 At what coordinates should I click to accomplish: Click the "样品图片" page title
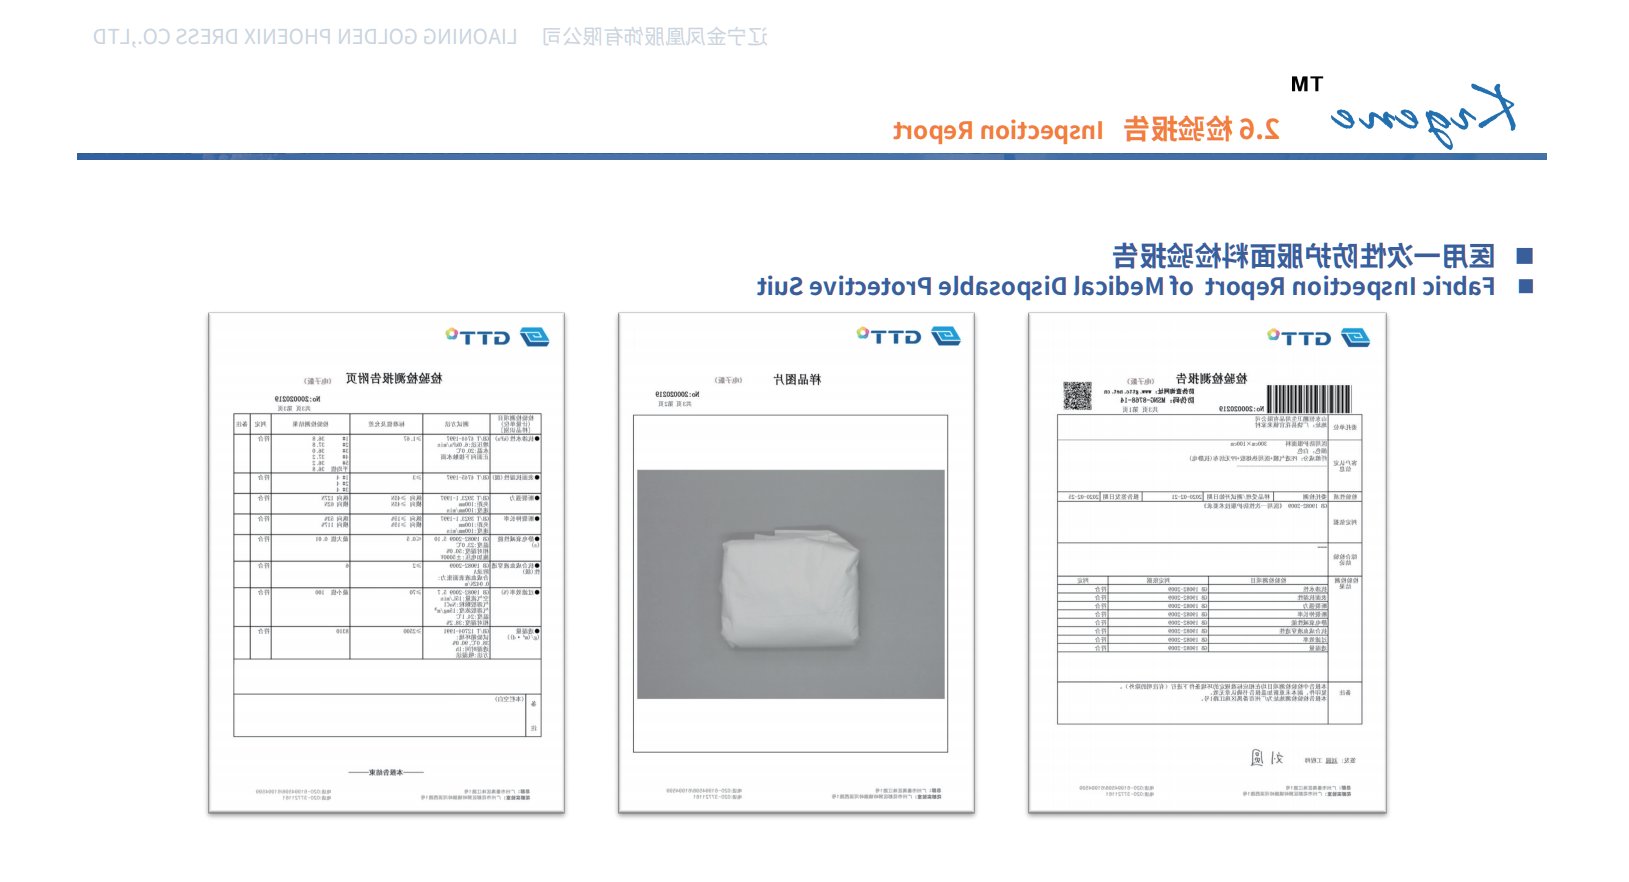point(797,380)
